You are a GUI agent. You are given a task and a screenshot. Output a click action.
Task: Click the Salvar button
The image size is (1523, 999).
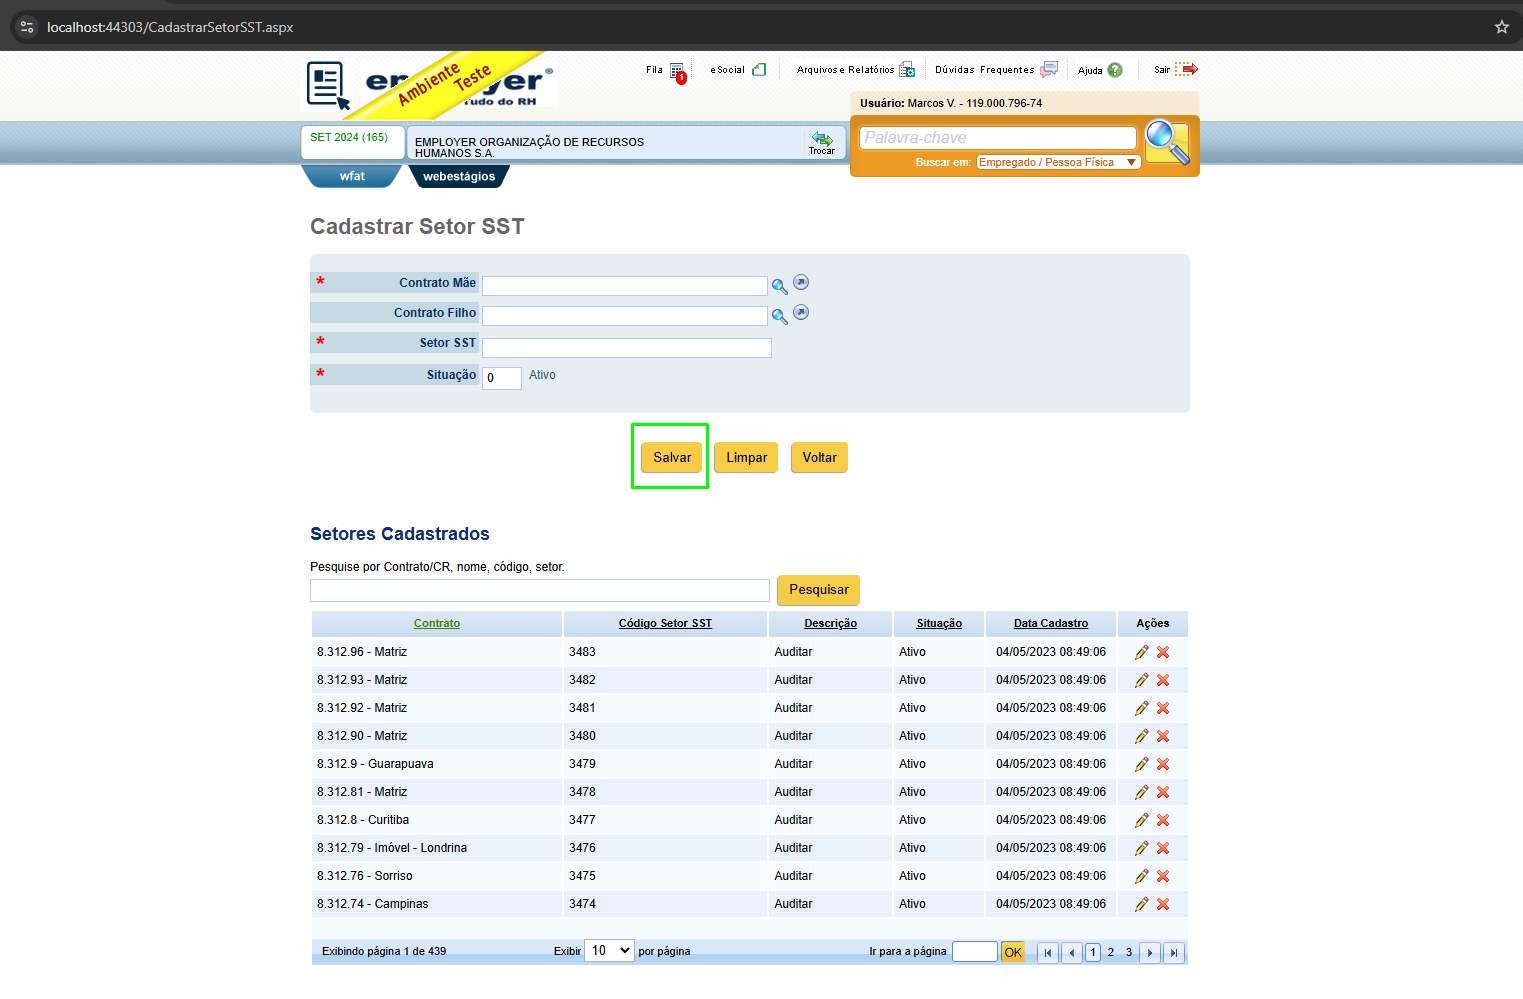(x=672, y=457)
